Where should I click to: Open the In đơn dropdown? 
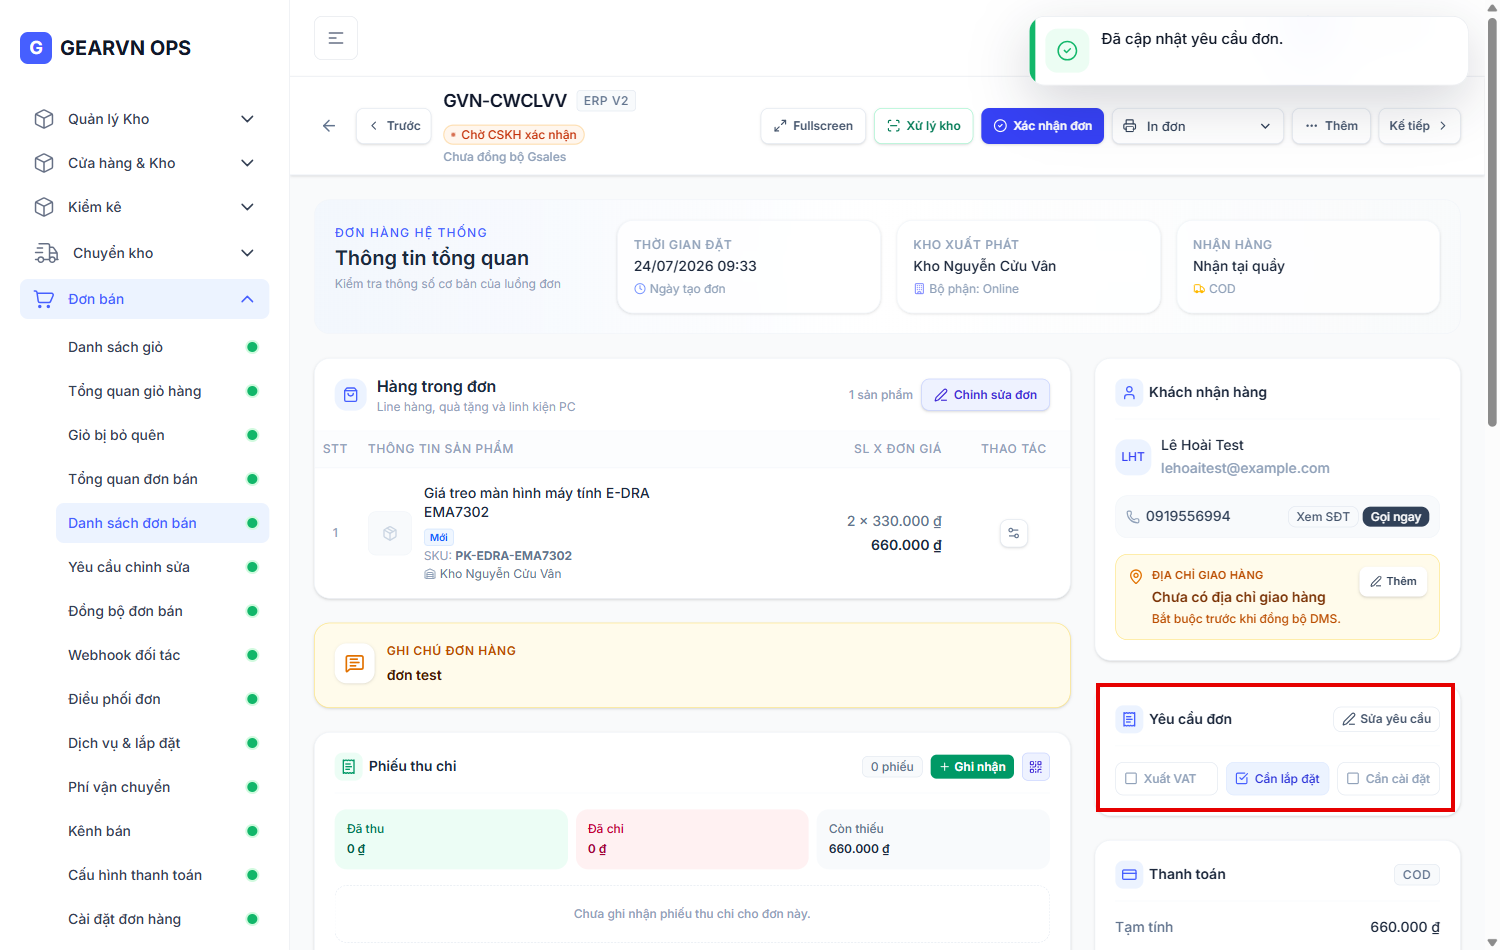tap(1197, 126)
